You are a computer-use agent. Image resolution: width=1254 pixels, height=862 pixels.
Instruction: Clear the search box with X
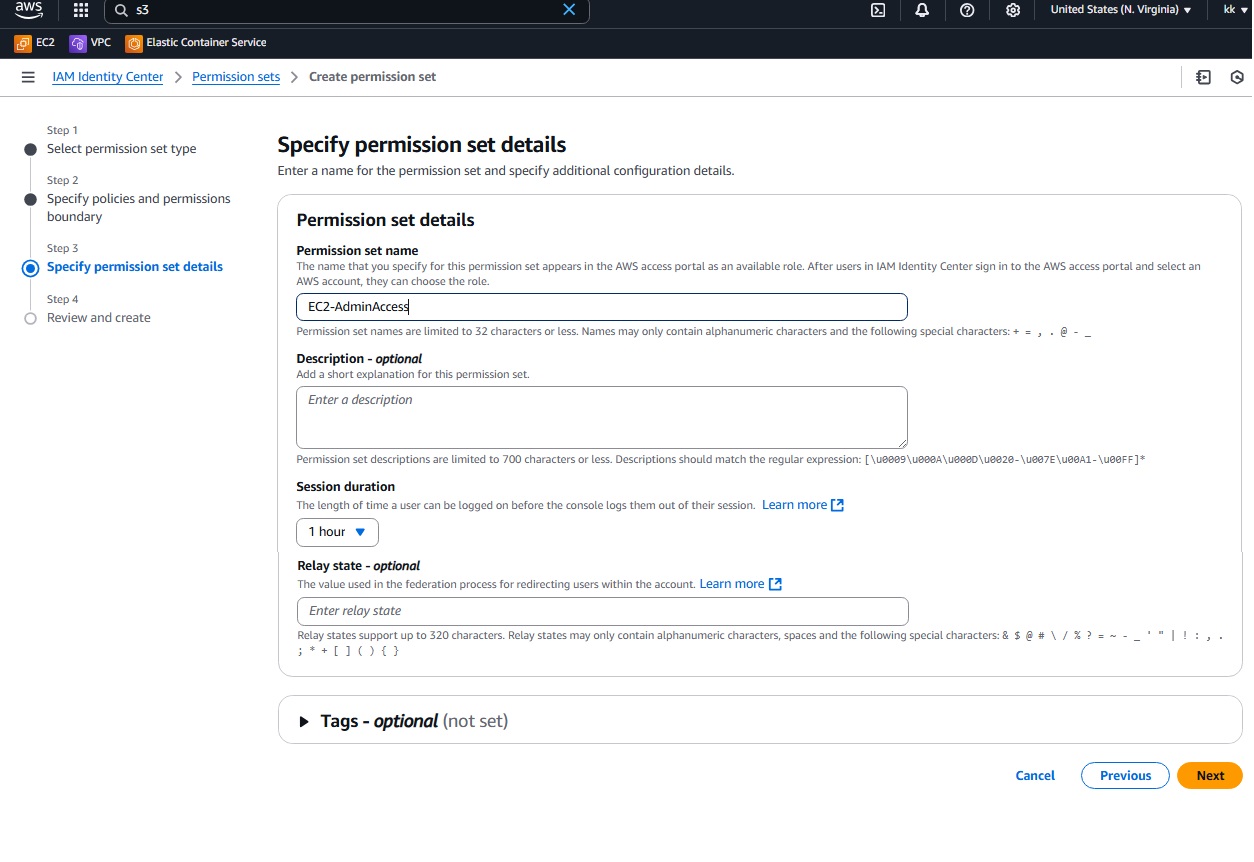pyautogui.click(x=569, y=10)
